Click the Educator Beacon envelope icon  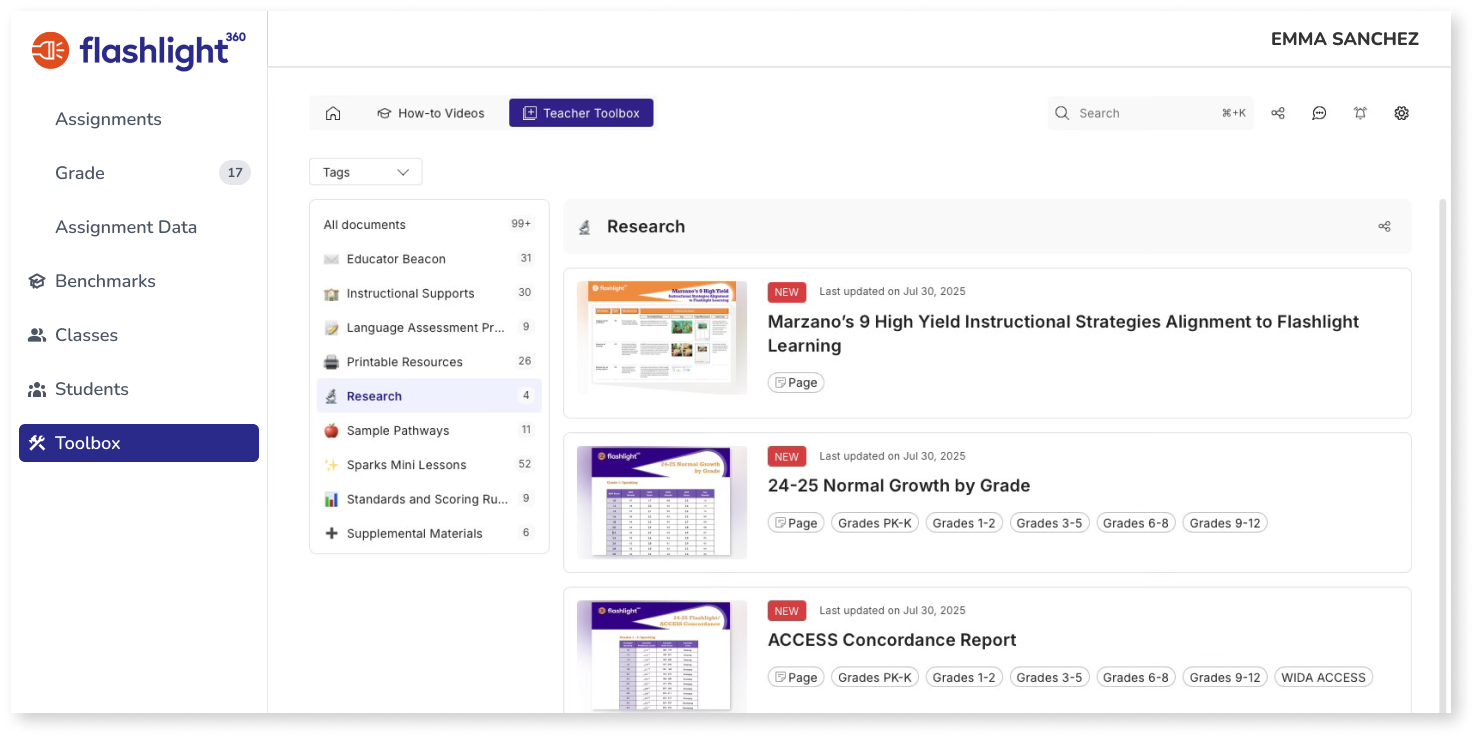[331, 259]
